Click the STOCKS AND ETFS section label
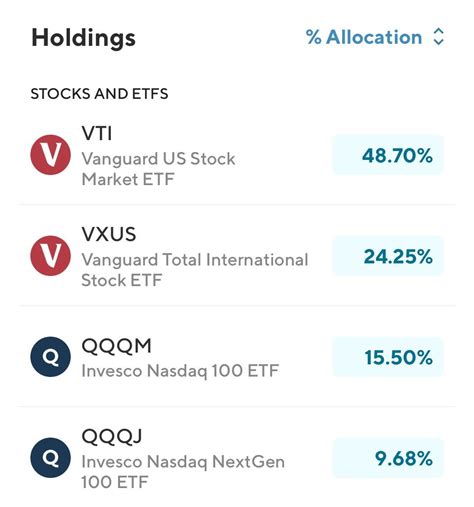This screenshot has height=507, width=474. tap(99, 94)
